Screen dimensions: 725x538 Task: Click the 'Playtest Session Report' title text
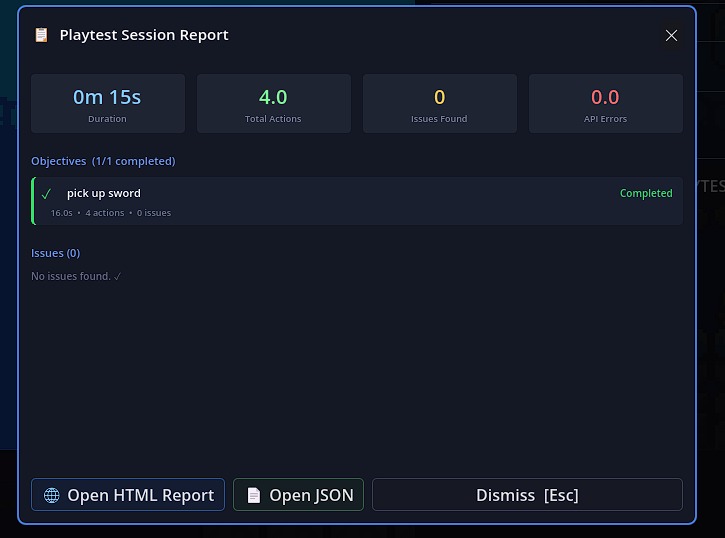[x=144, y=35]
